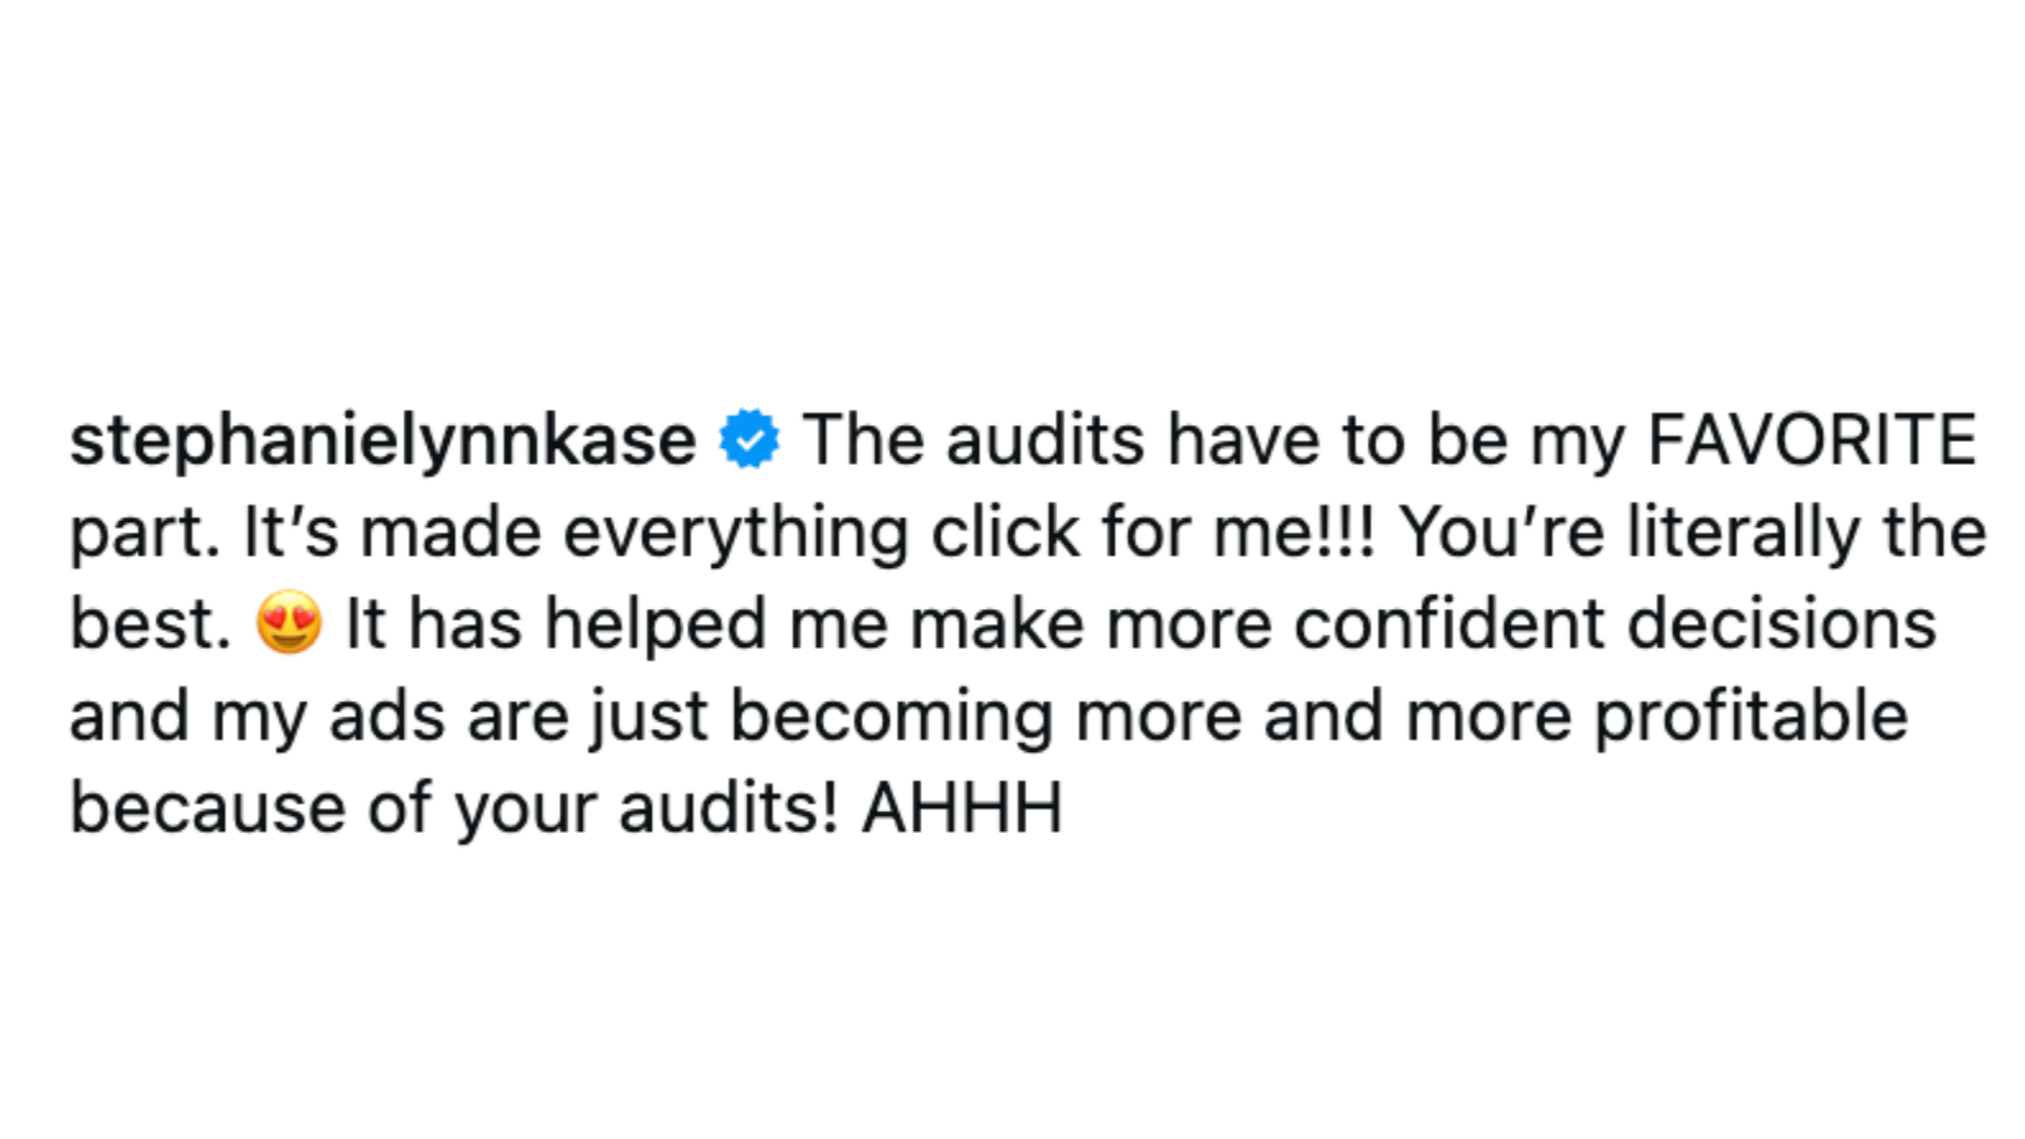Click the blue verified badge icon

750,438
